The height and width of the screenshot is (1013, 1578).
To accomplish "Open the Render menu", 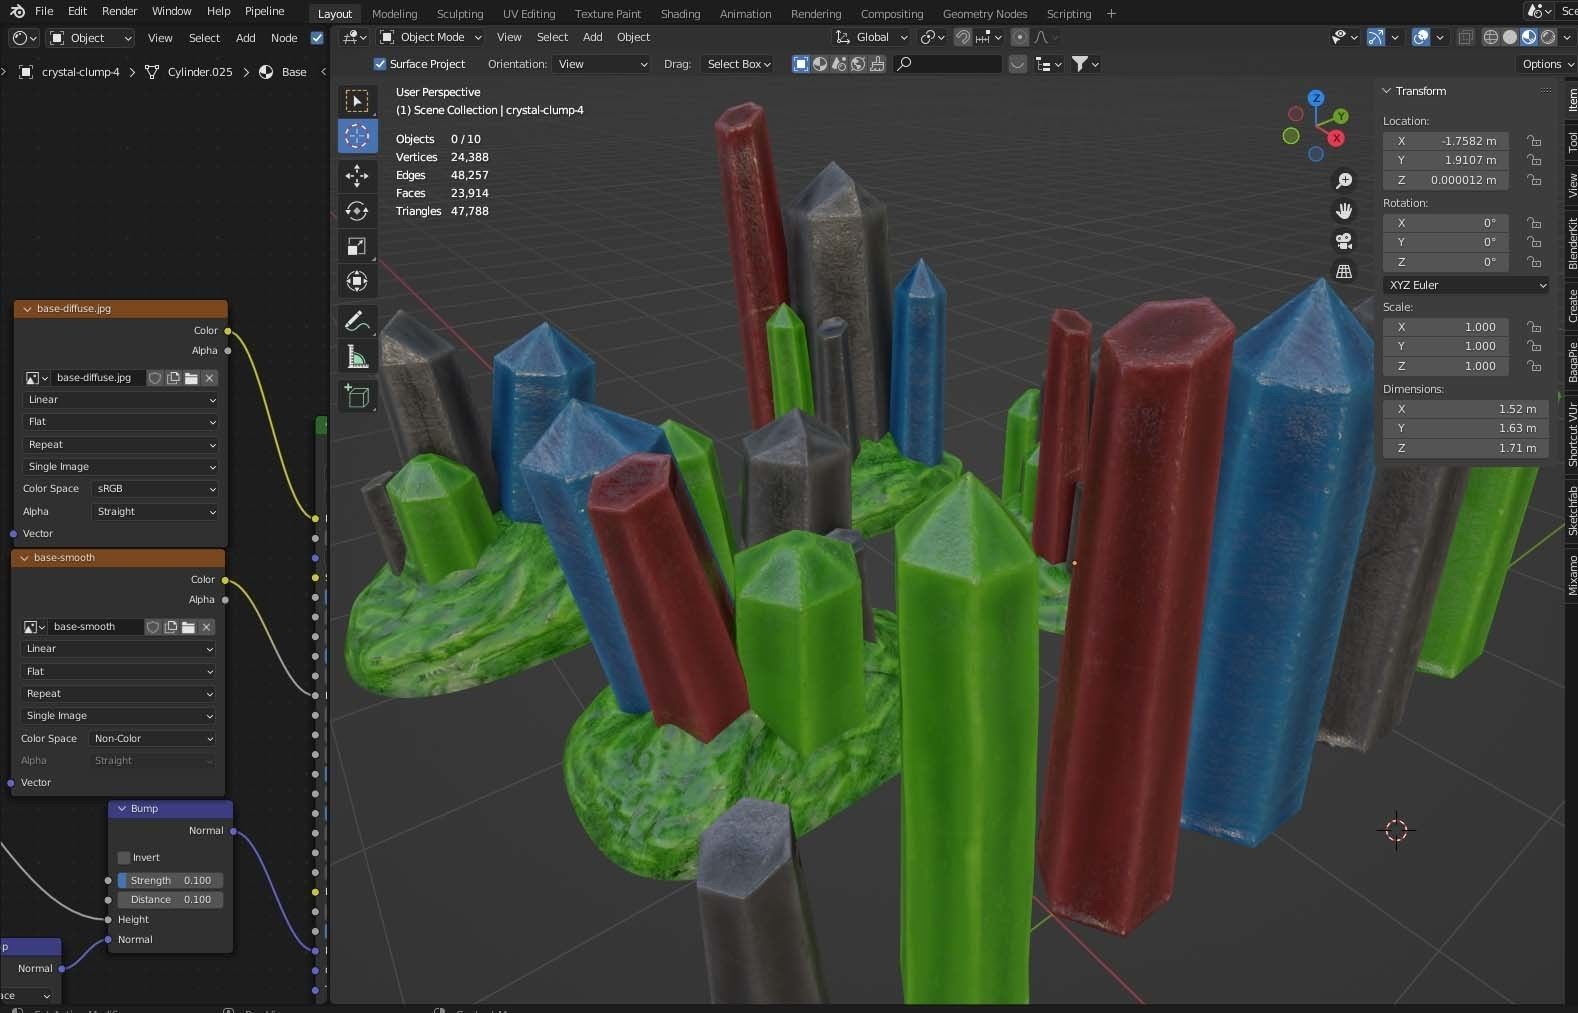I will pos(119,11).
